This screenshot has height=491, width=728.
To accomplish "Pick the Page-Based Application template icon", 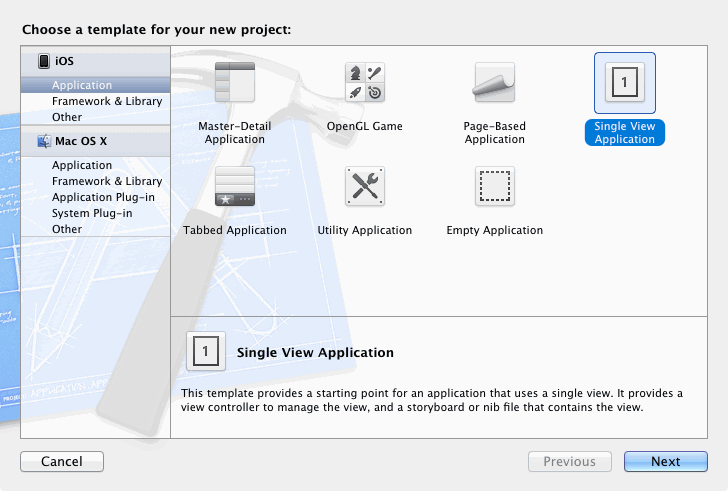I will (494, 82).
